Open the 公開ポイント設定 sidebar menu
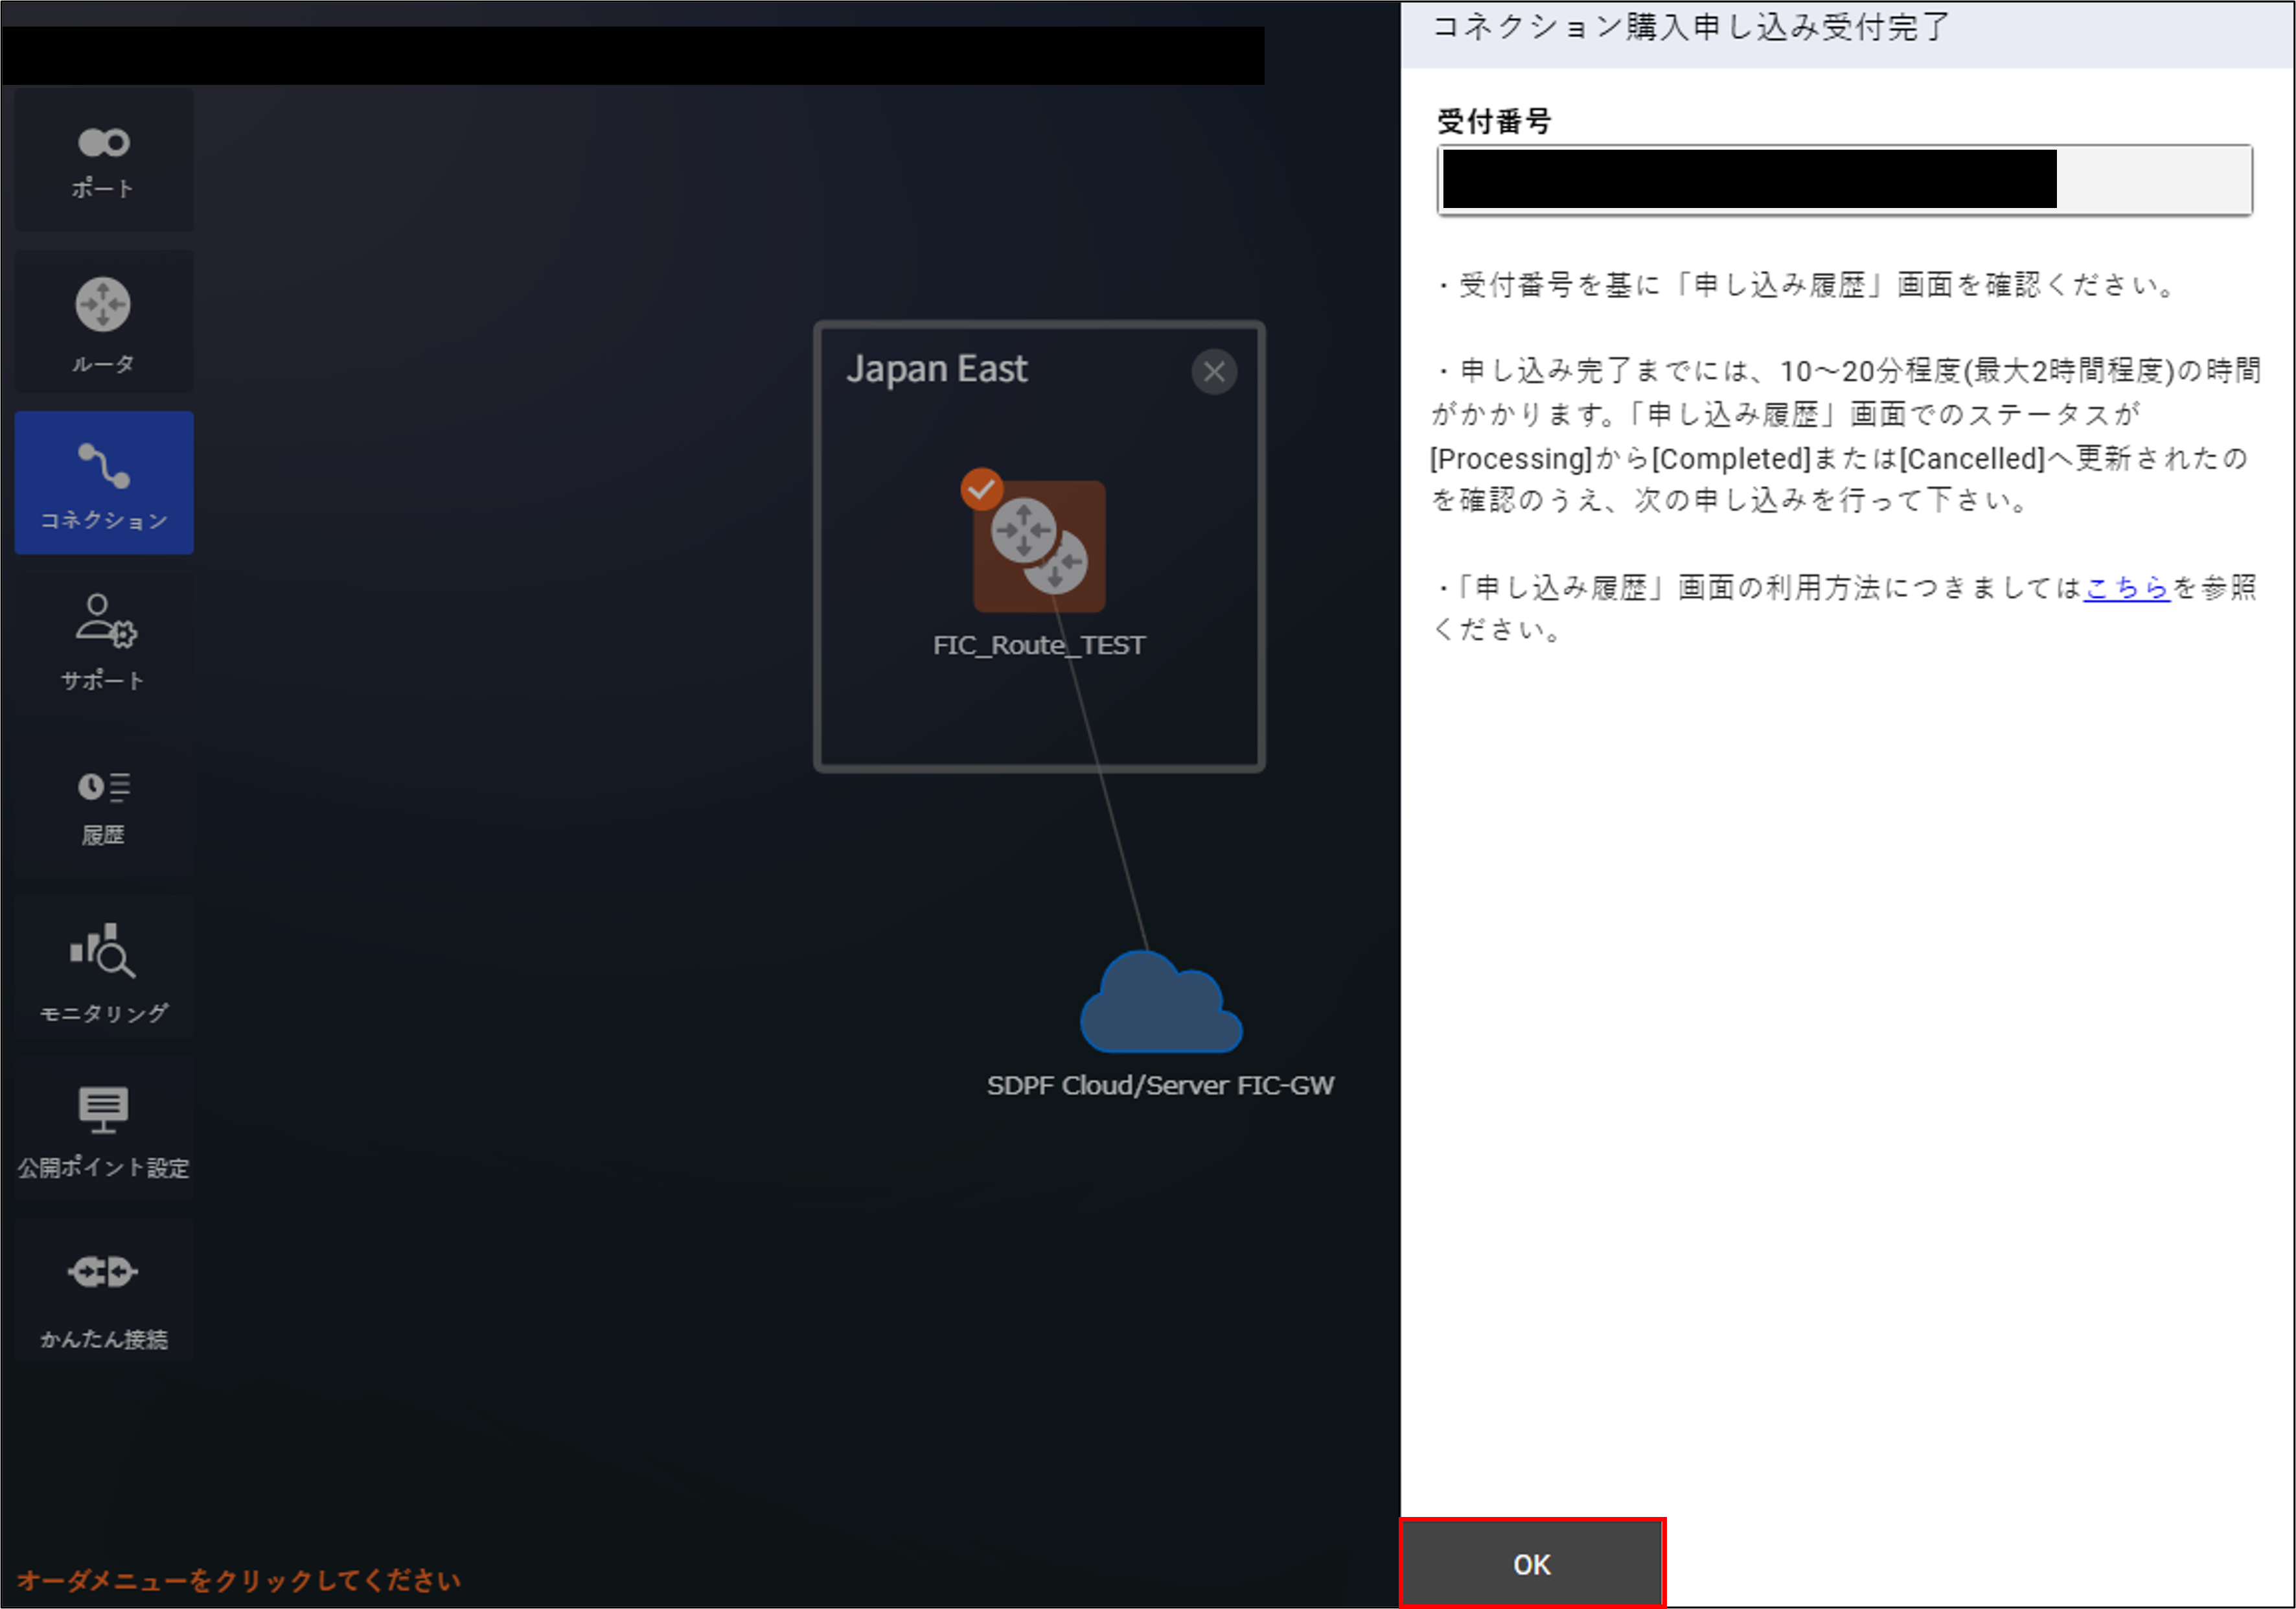 pos(104,1129)
